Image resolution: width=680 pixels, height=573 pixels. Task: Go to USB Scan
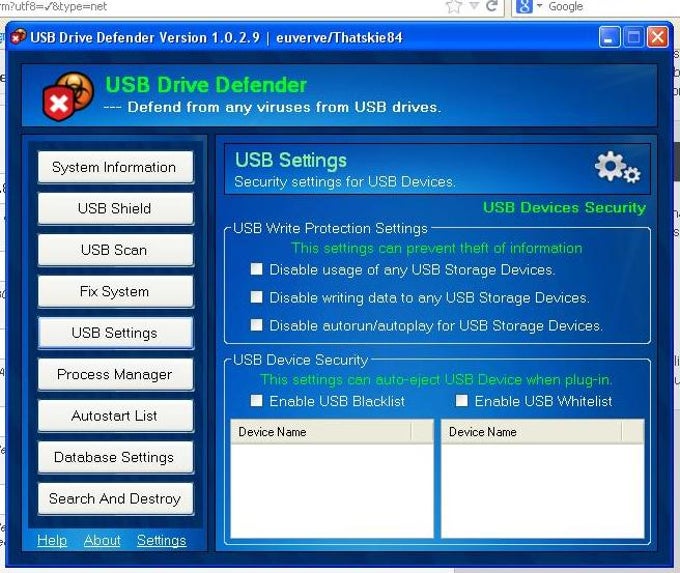[115, 250]
